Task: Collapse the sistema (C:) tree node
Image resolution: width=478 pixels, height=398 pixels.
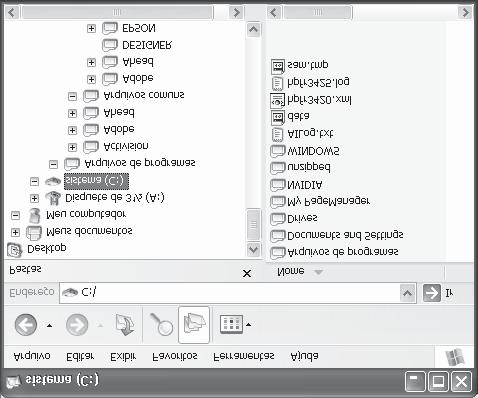Action: click(34, 181)
